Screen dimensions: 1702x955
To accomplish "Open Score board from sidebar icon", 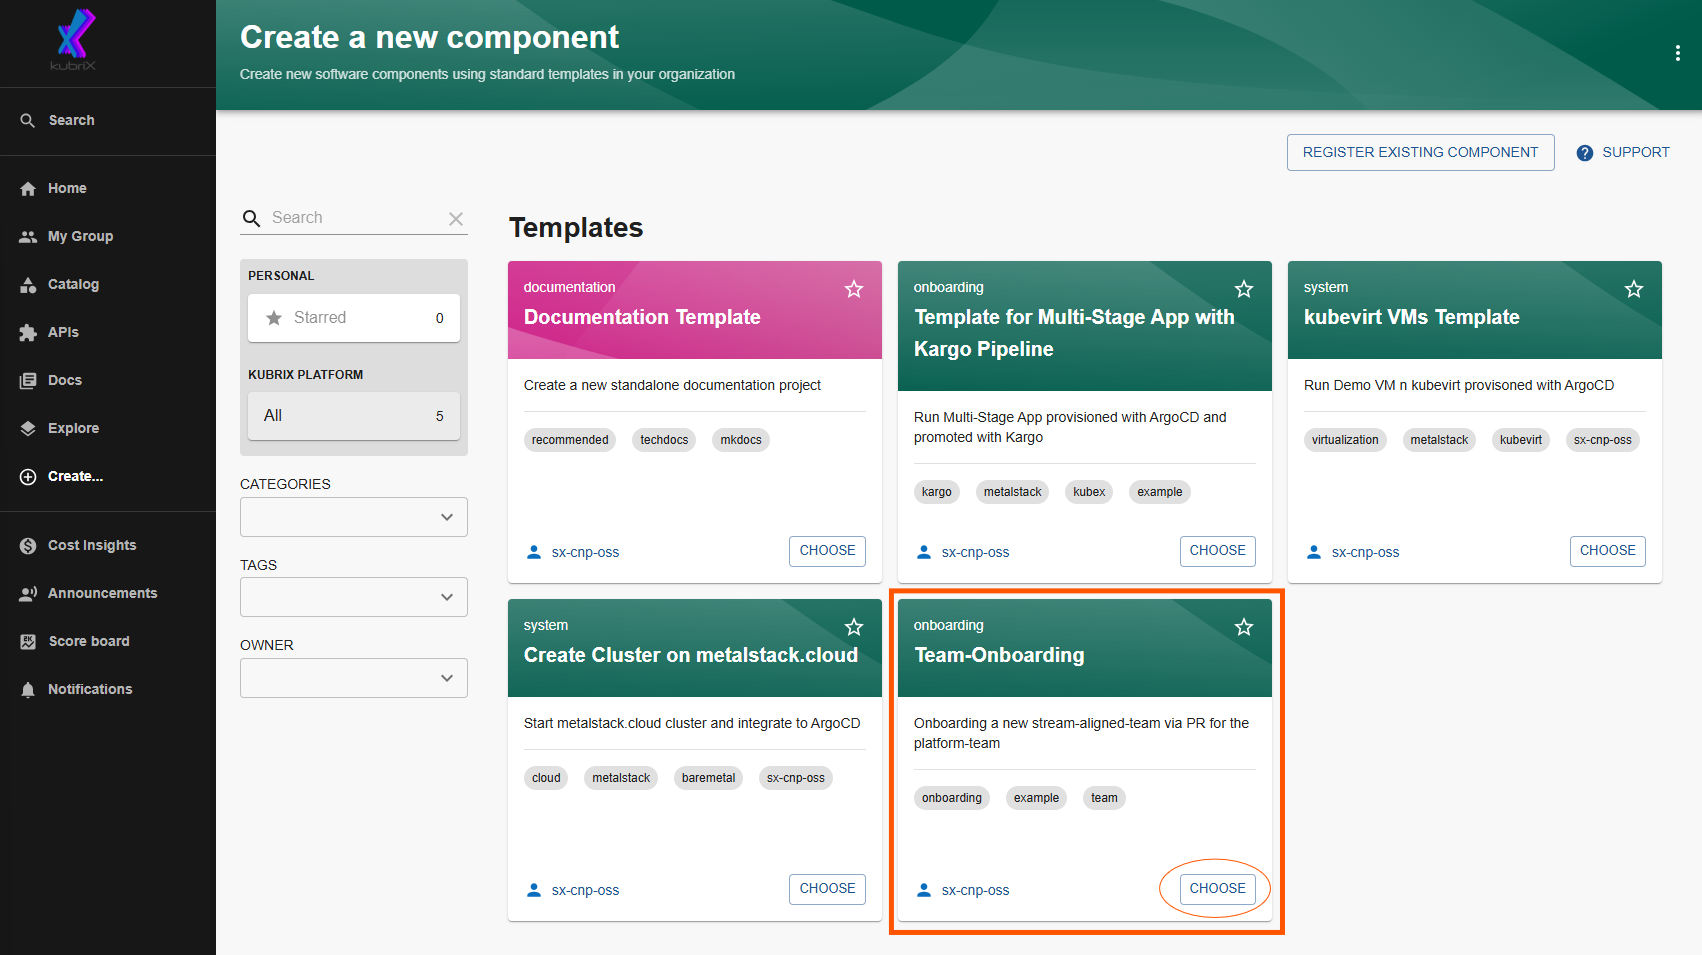I will coord(28,642).
